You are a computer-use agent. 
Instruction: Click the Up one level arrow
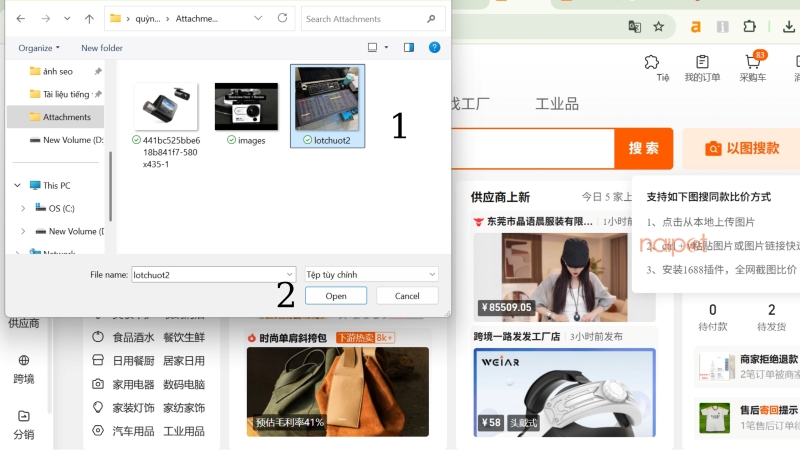click(89, 18)
